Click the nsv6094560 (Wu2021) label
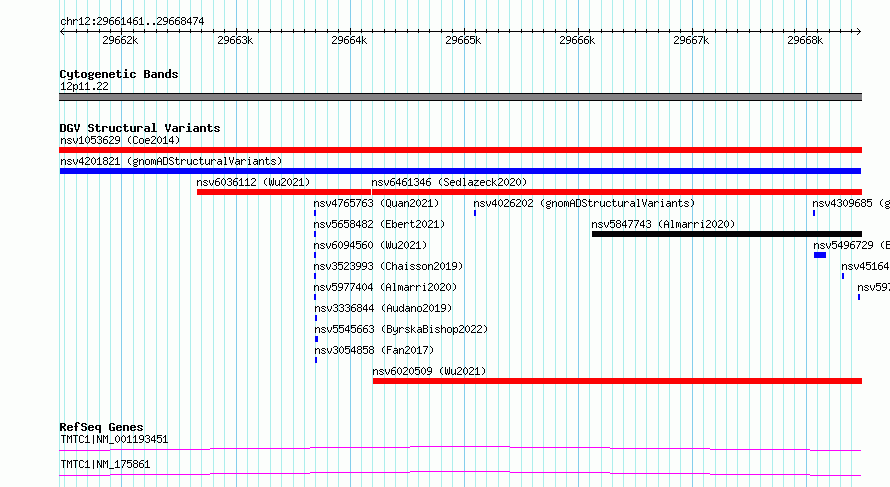 point(370,245)
